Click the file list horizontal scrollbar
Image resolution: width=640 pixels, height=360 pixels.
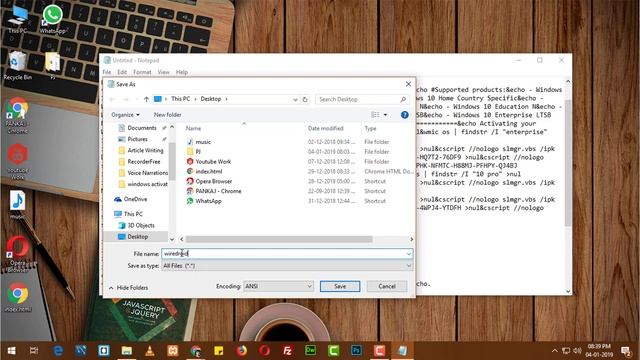click(279, 239)
